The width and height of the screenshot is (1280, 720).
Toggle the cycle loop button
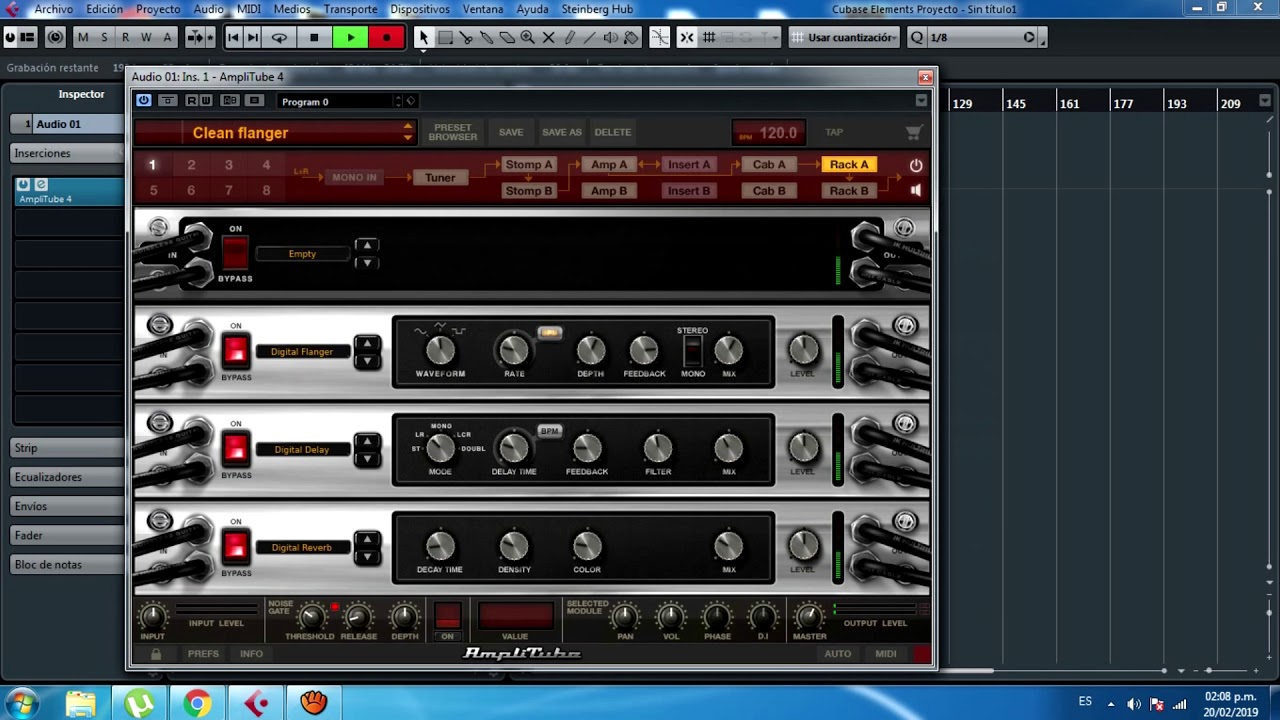pyautogui.click(x=279, y=37)
